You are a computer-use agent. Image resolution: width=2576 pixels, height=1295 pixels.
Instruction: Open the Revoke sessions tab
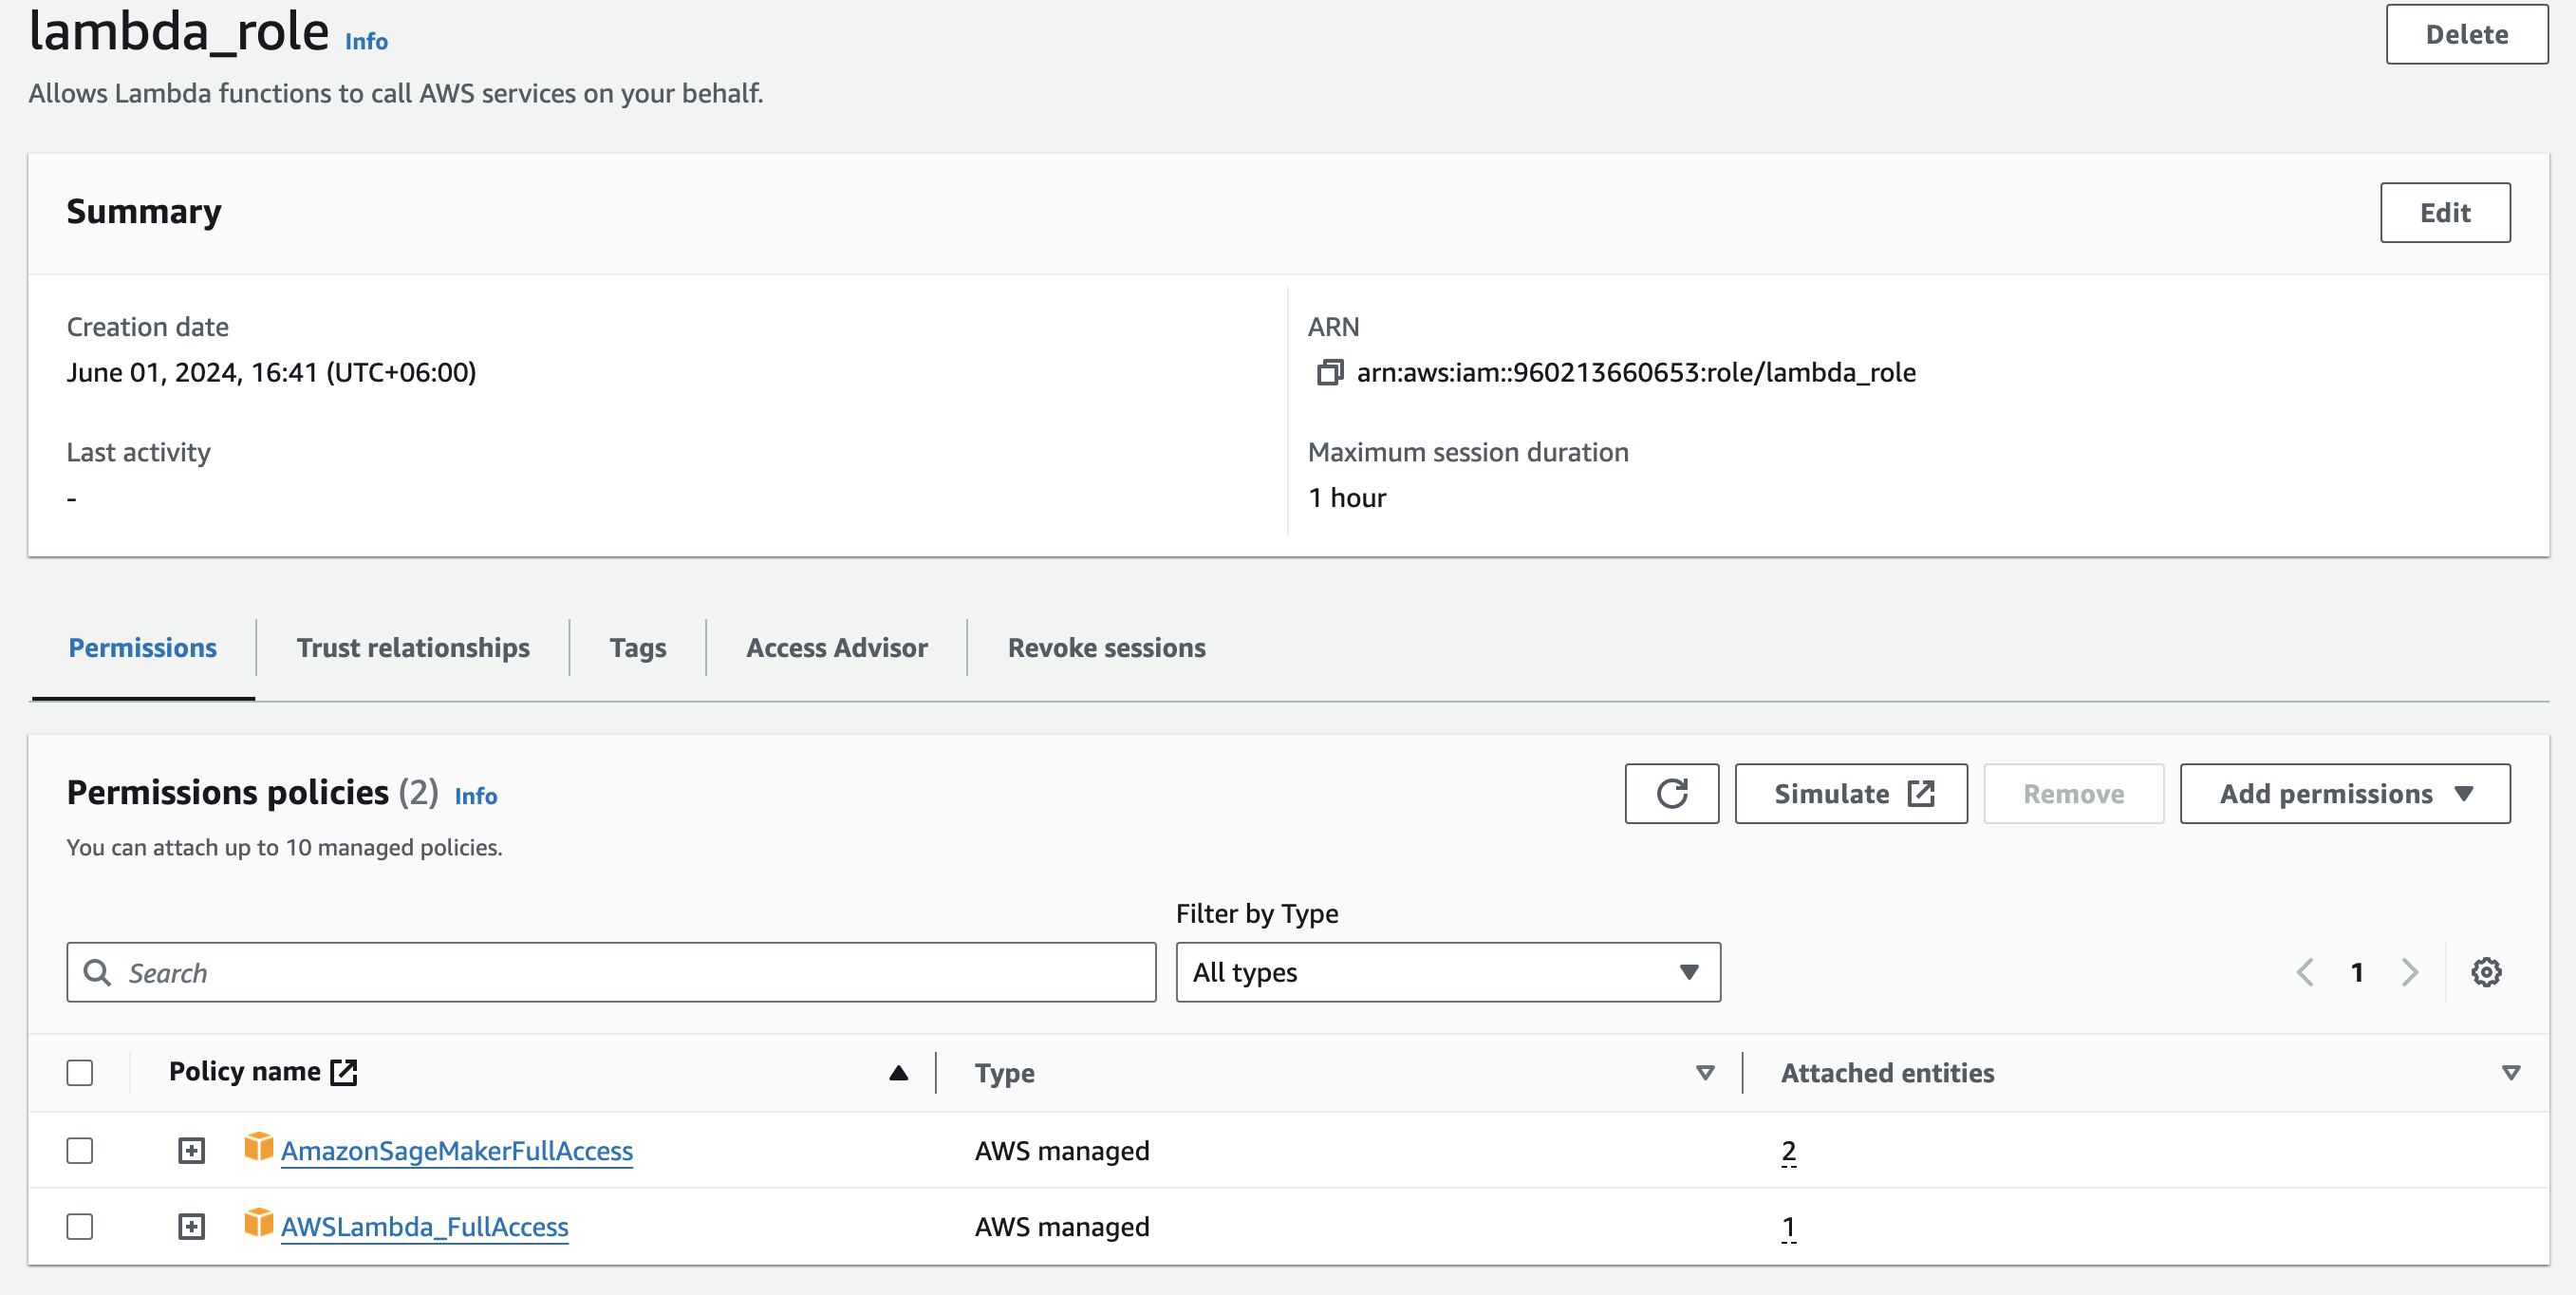click(1106, 648)
